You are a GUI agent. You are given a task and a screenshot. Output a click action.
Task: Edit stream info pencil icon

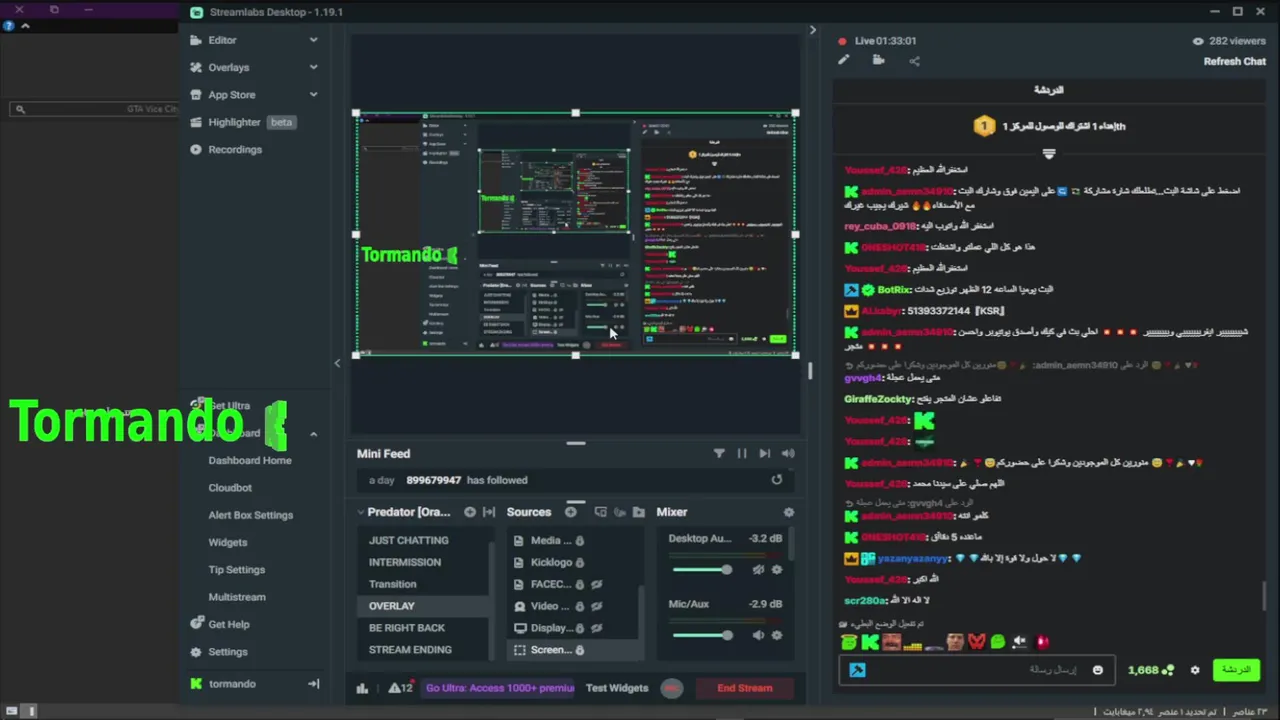pyautogui.click(x=844, y=60)
